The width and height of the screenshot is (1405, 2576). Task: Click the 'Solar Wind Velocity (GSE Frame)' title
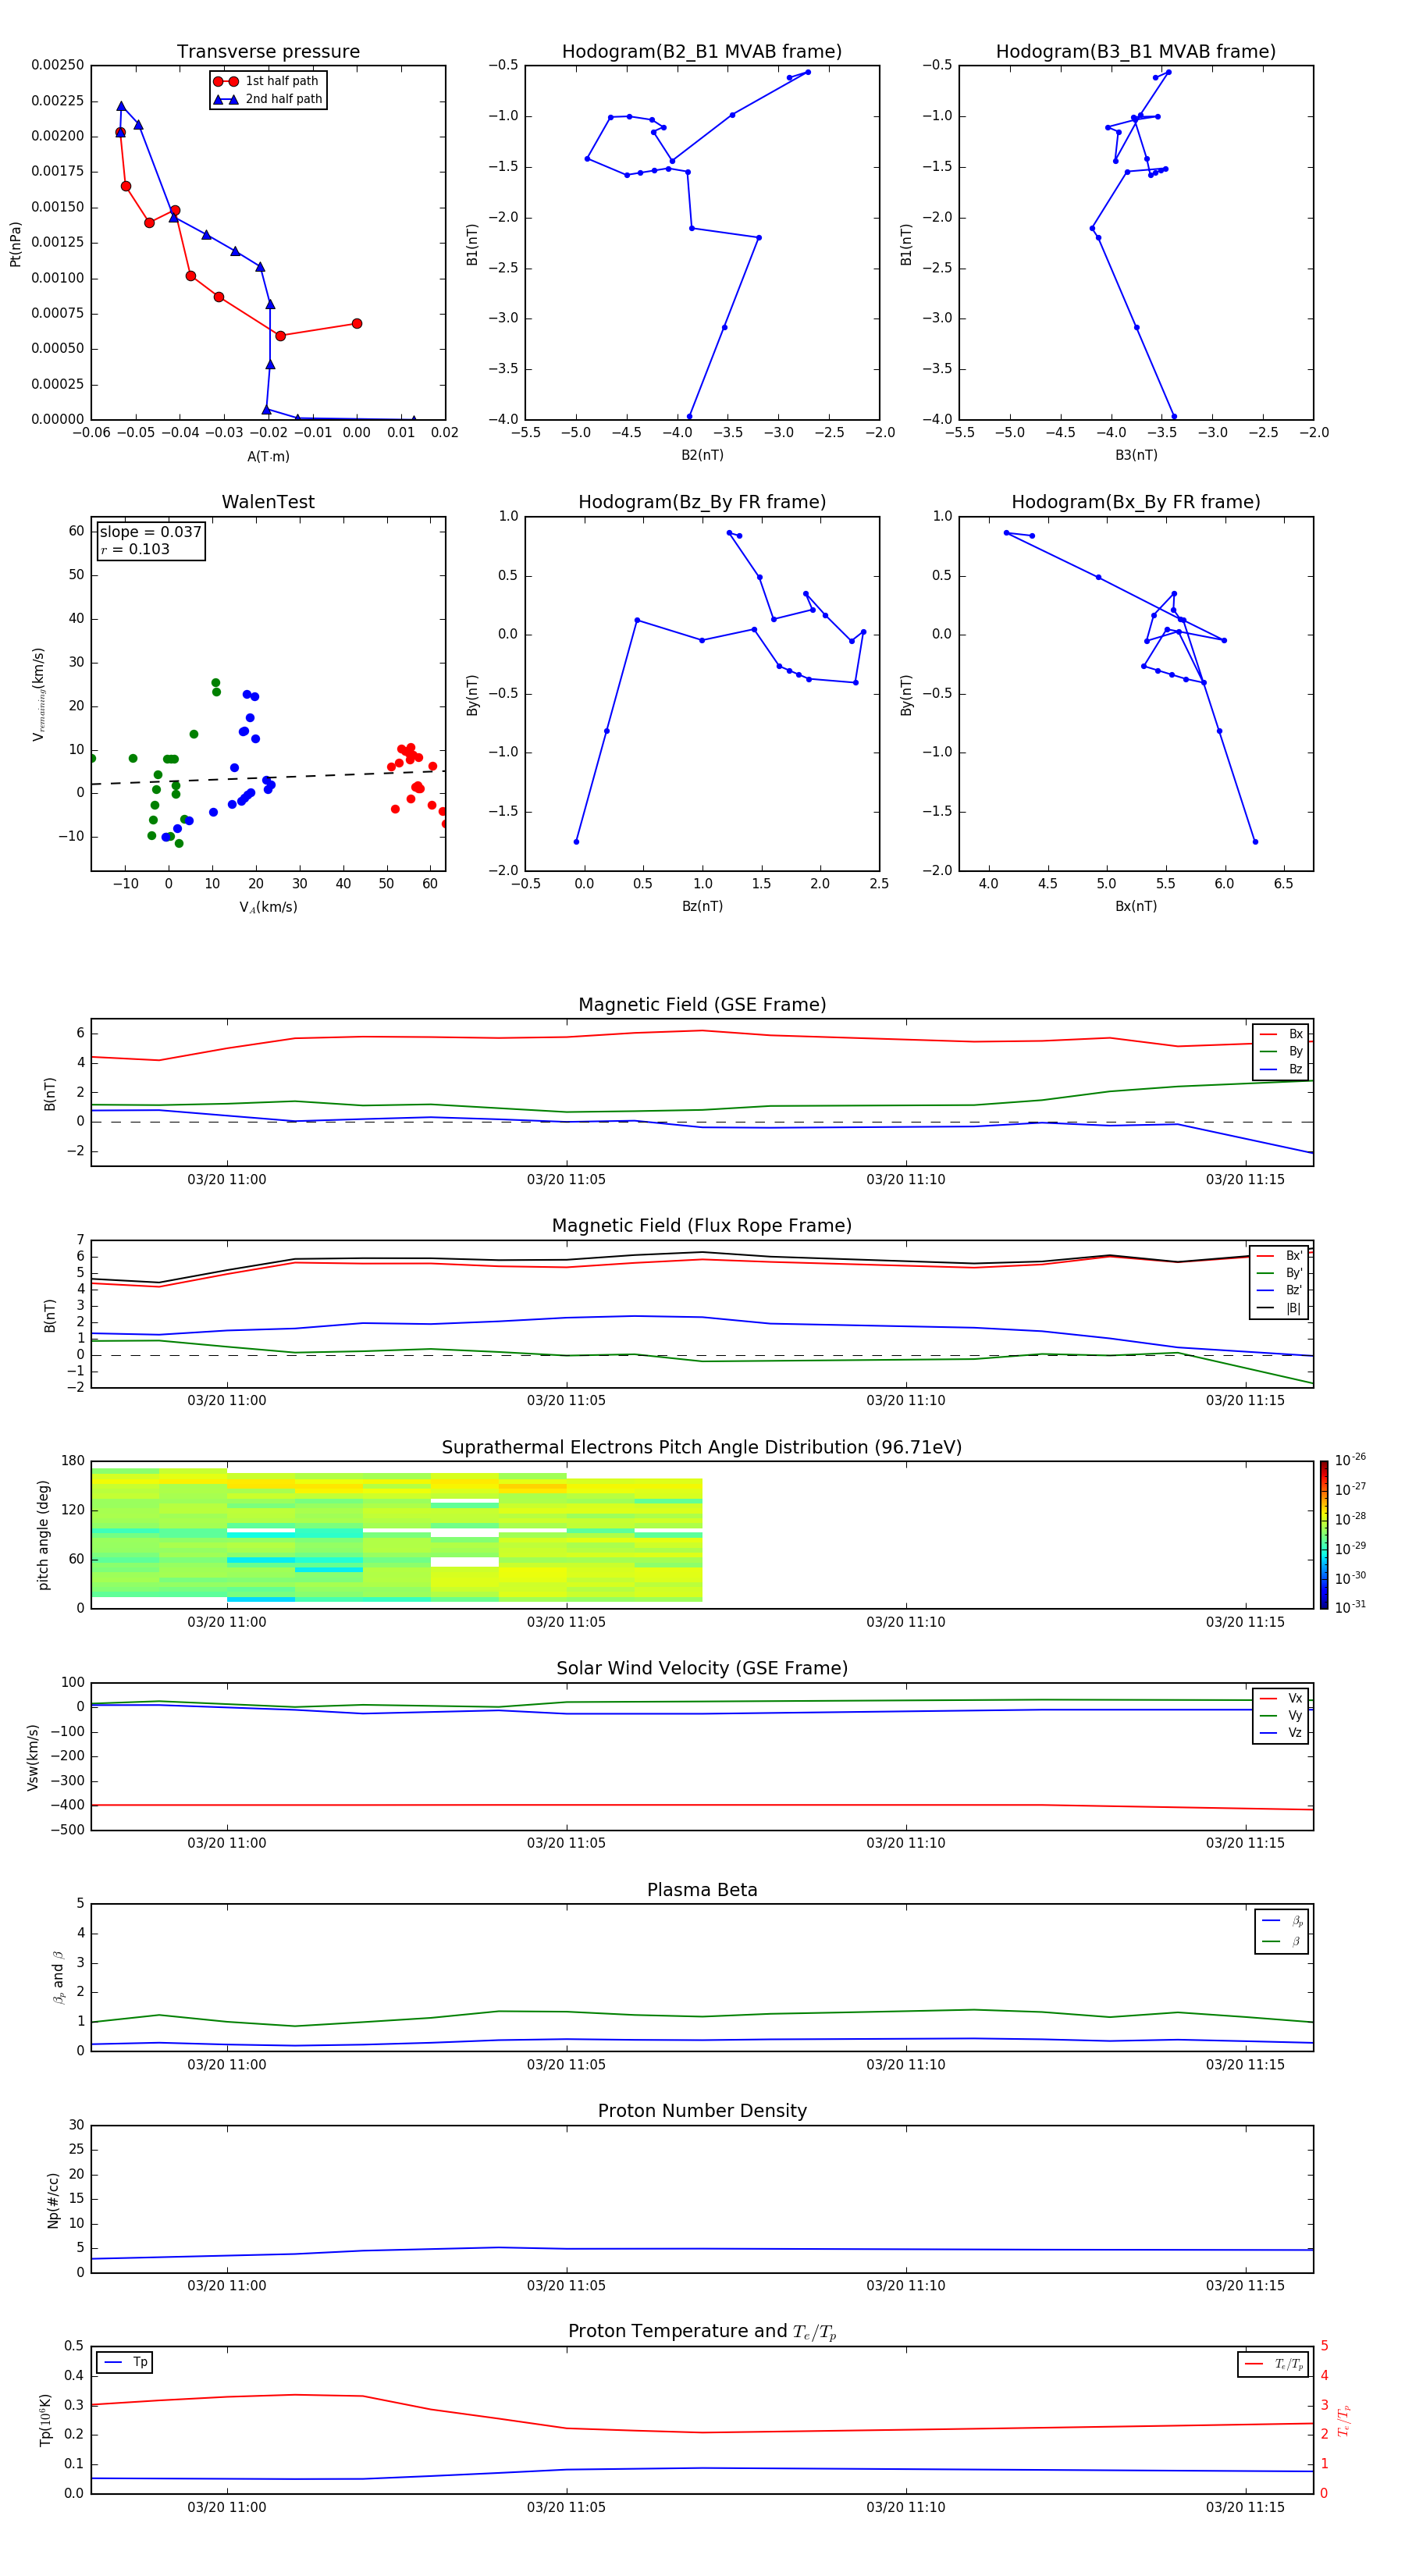click(x=702, y=1669)
